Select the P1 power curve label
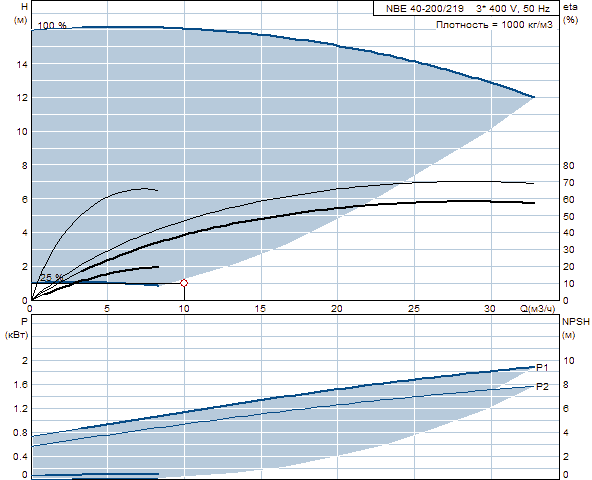The width and height of the screenshot is (592, 480). tap(542, 367)
